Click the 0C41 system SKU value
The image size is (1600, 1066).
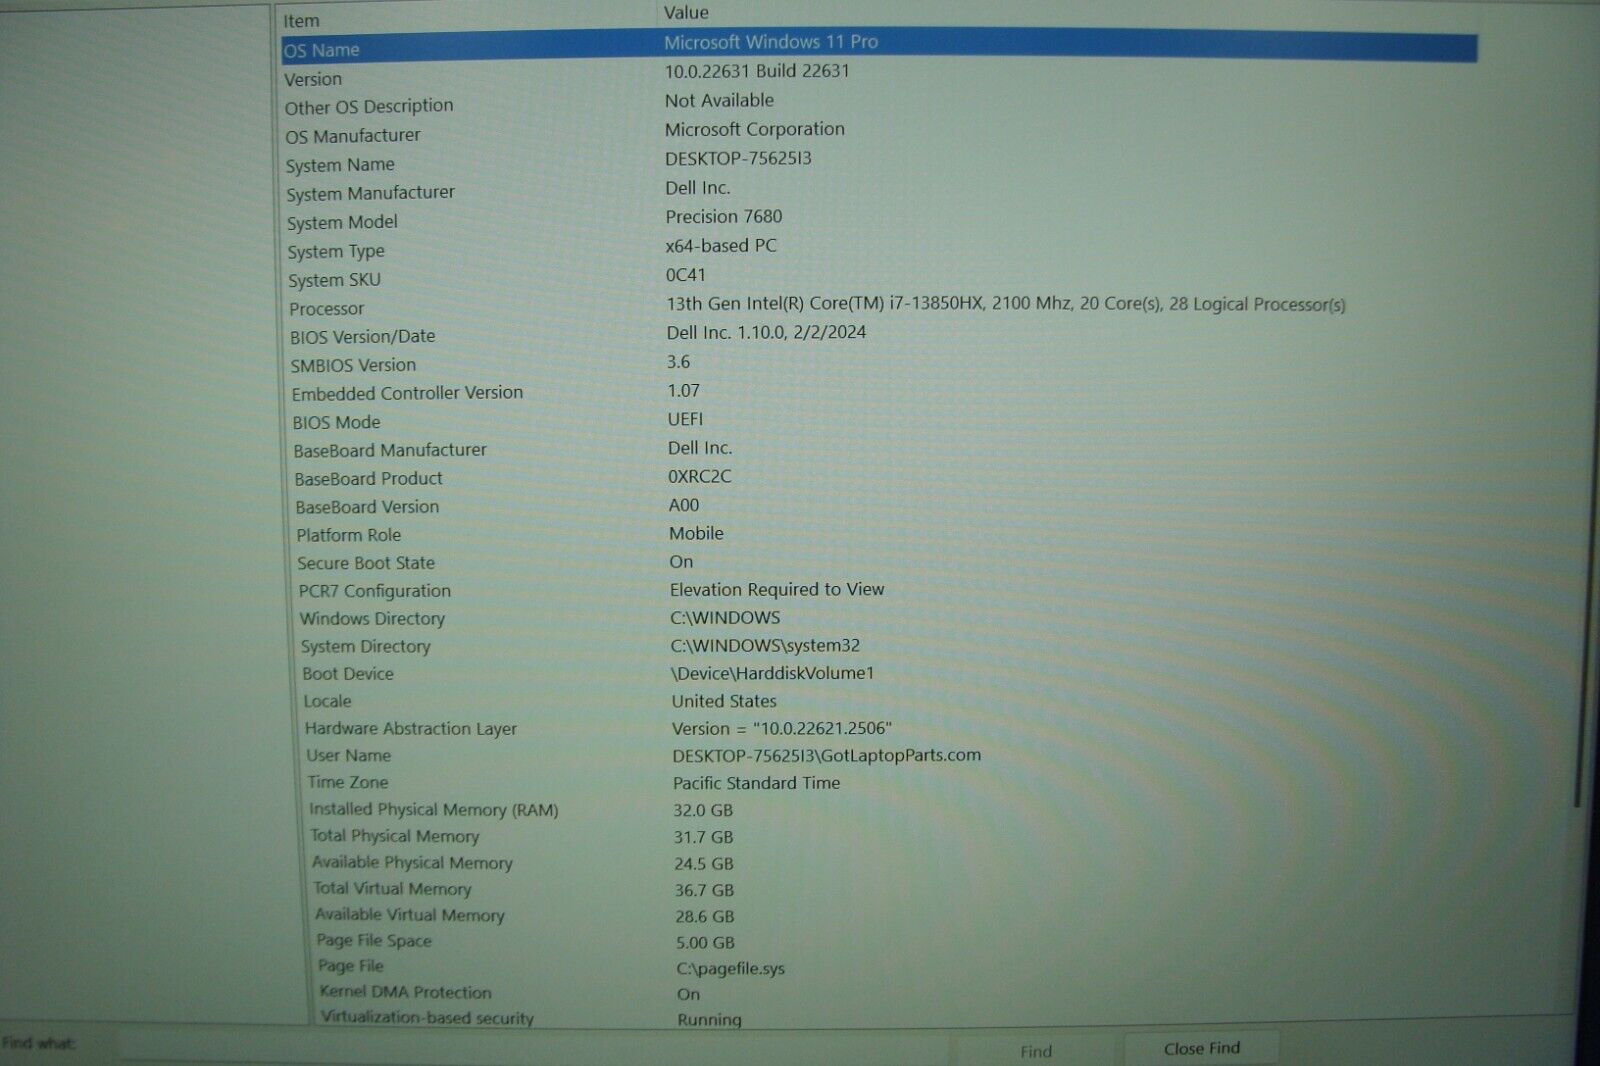(686, 274)
